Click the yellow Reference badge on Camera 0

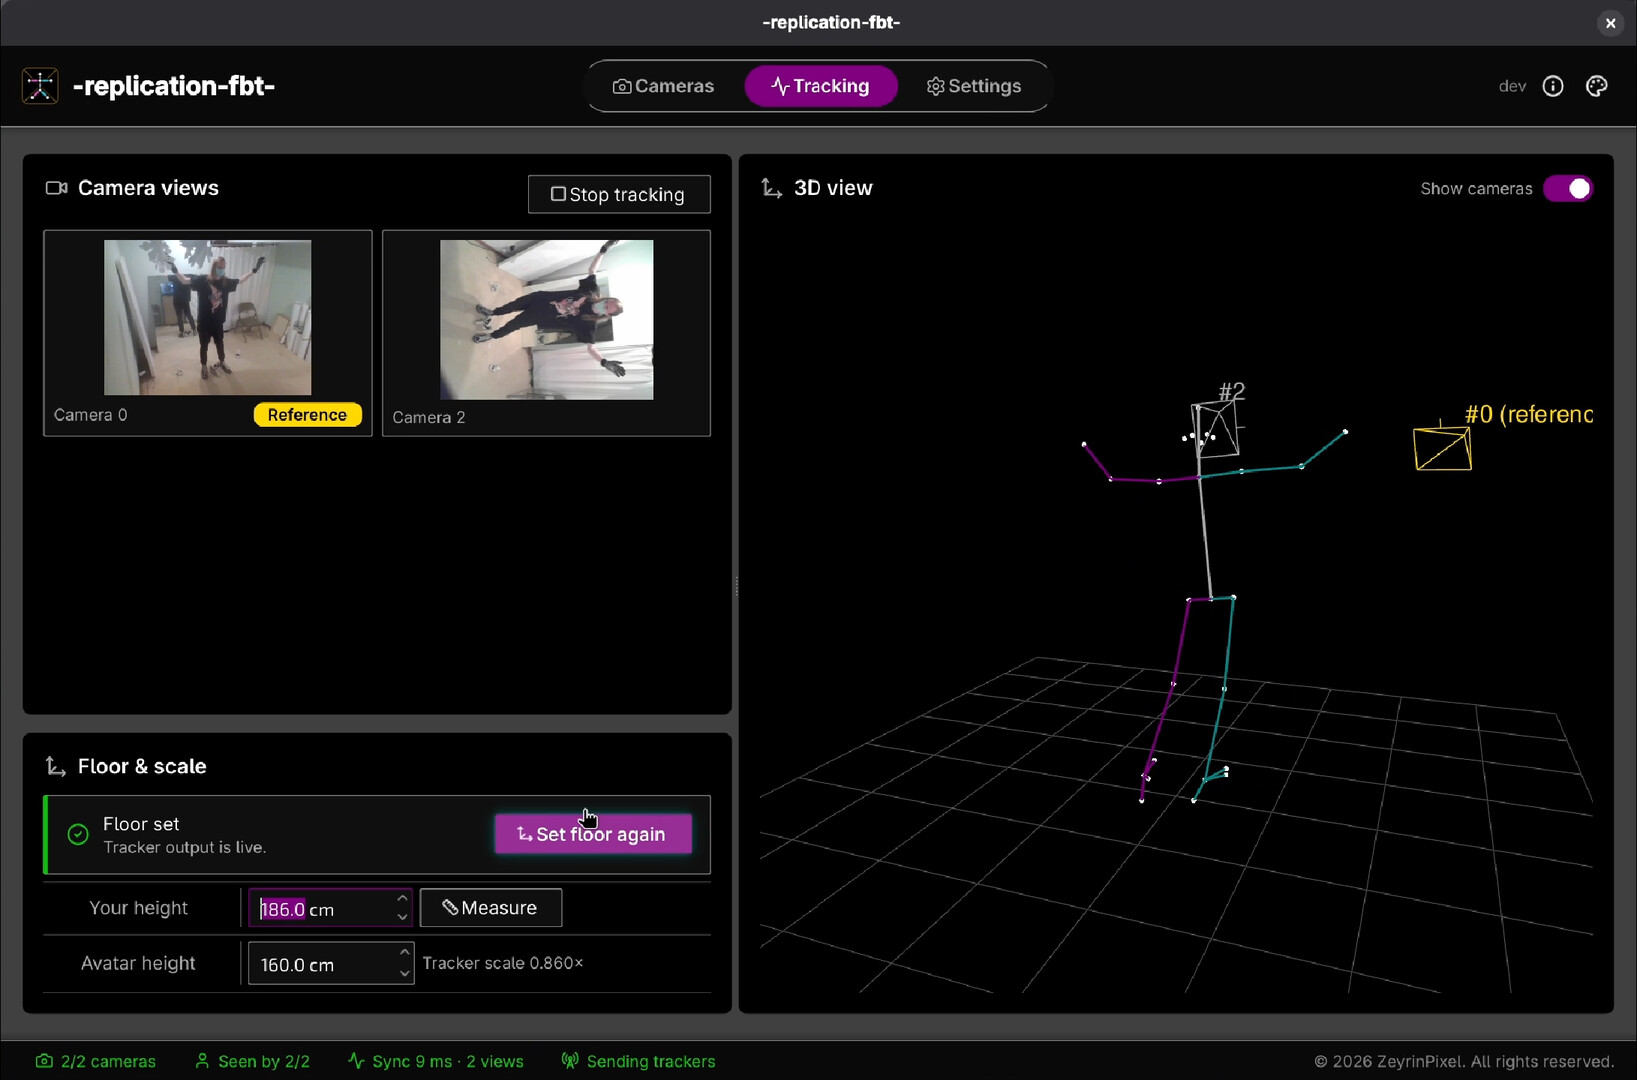(307, 415)
